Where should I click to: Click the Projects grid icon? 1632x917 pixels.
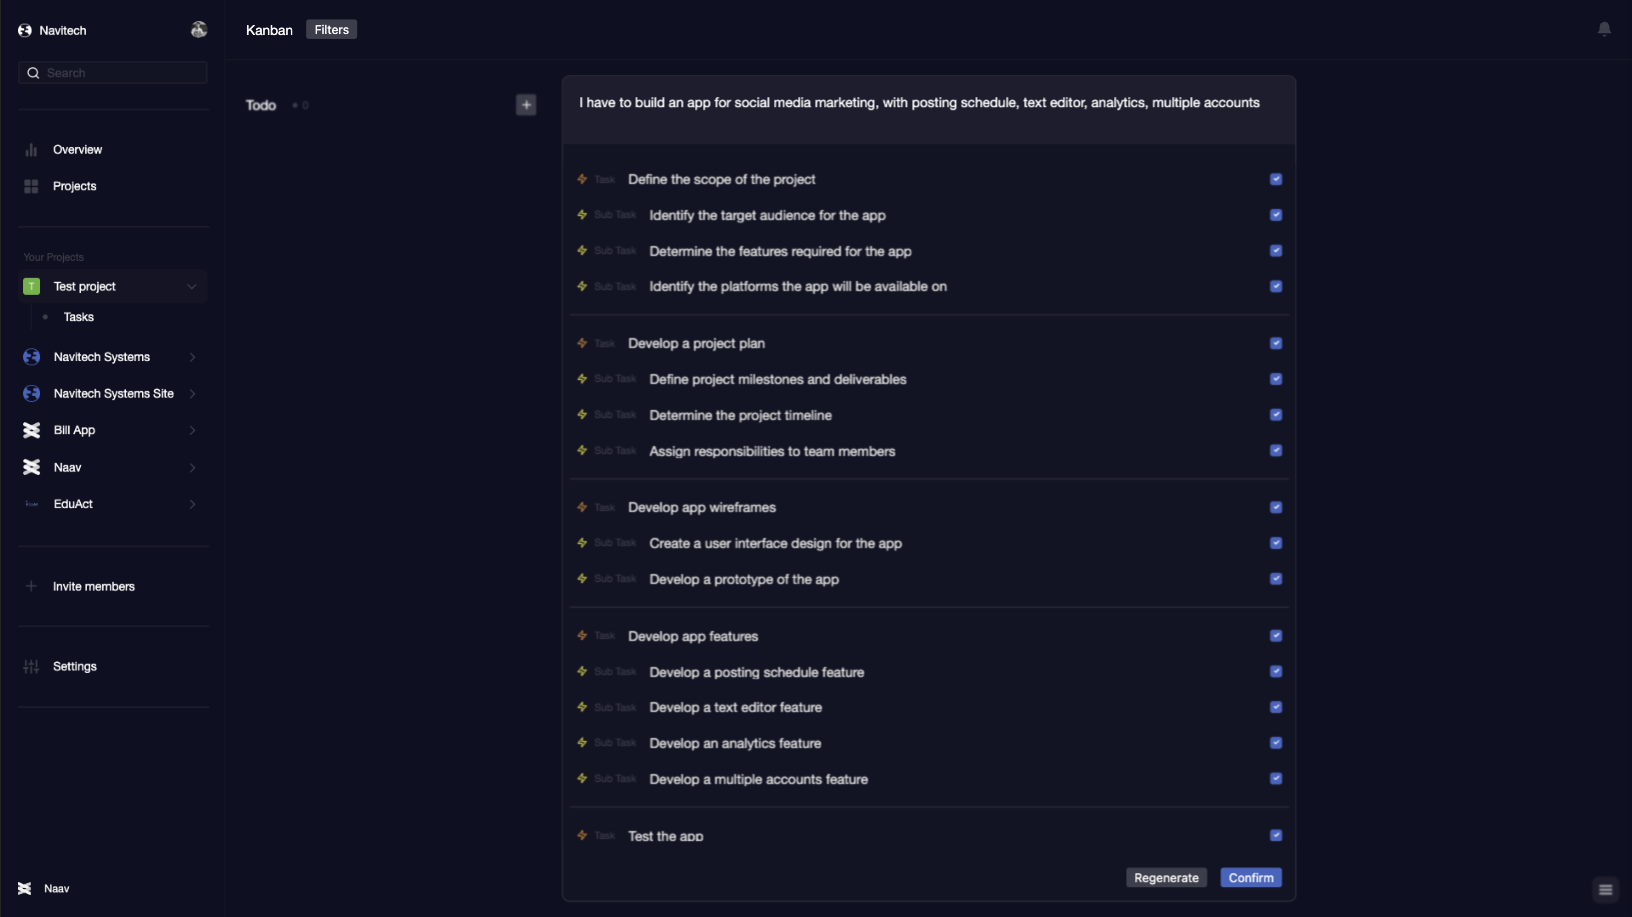31,186
